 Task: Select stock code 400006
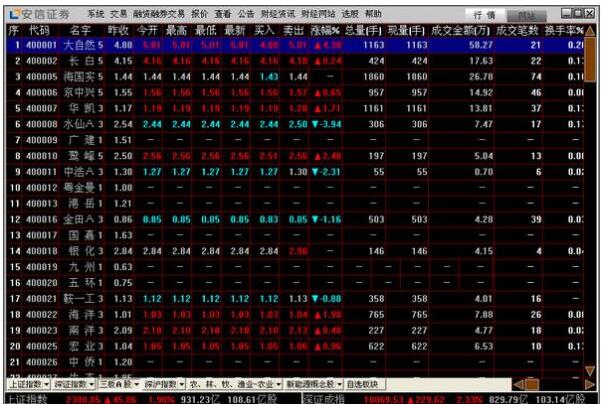coord(41,92)
